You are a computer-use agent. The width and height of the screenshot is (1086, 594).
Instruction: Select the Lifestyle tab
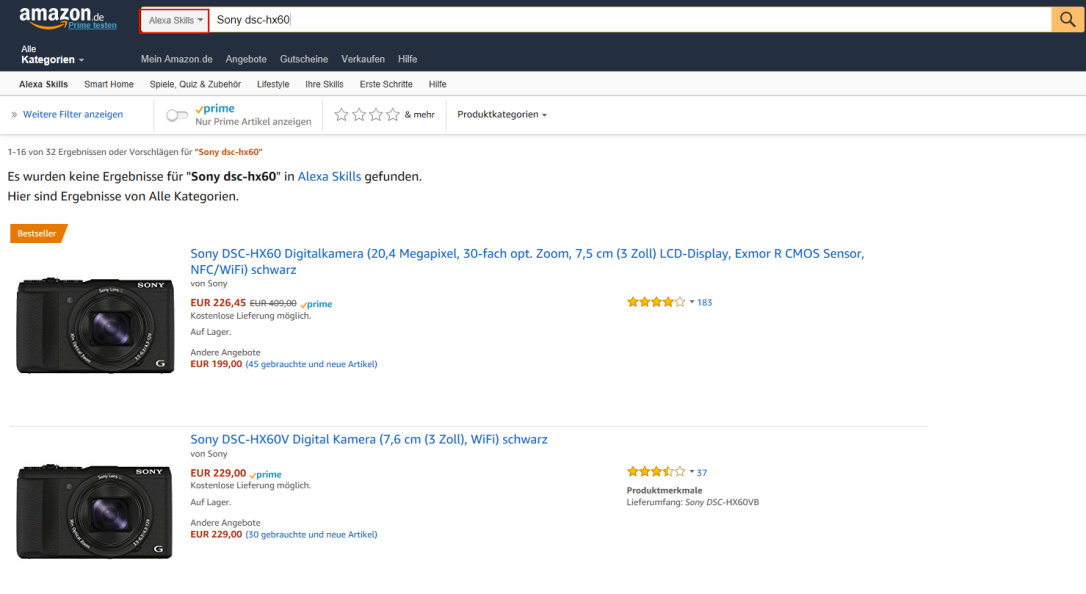[x=273, y=84]
